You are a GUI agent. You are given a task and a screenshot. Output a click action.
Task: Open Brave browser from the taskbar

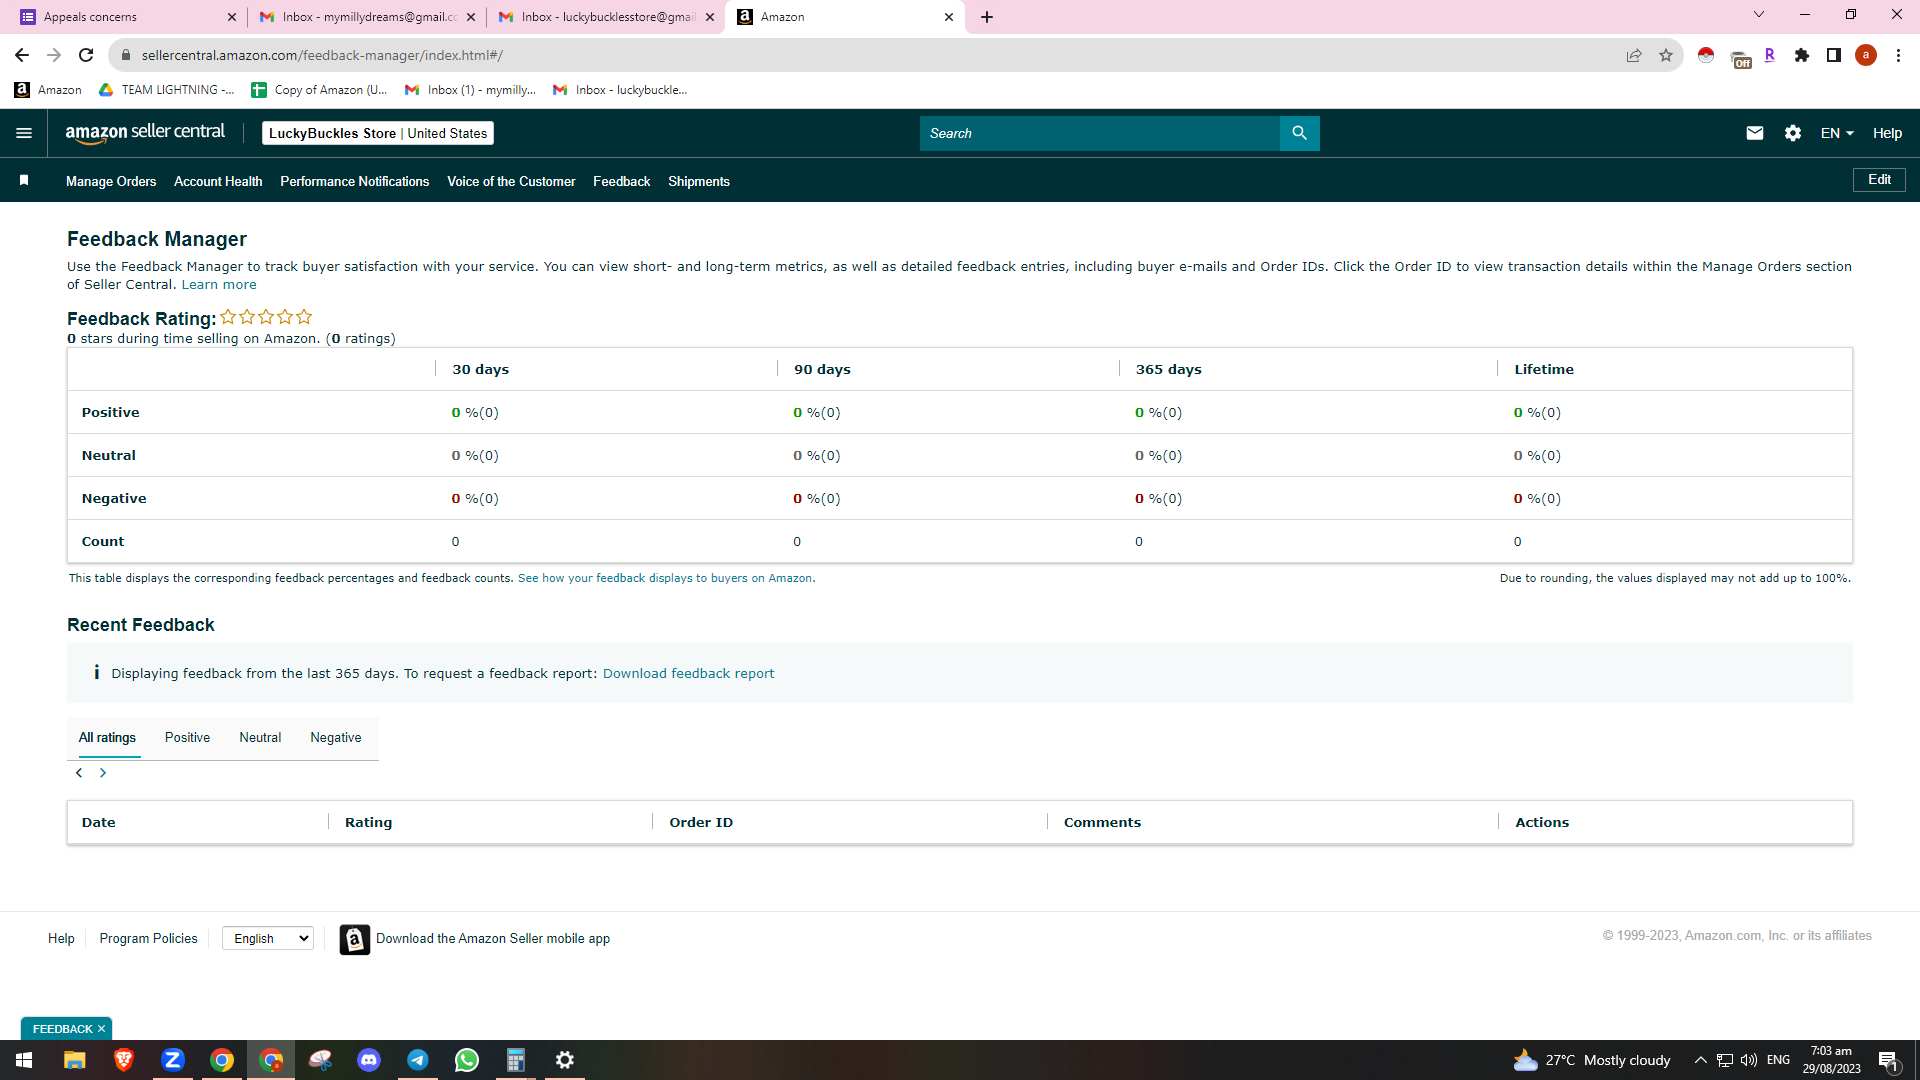pos(124,1060)
